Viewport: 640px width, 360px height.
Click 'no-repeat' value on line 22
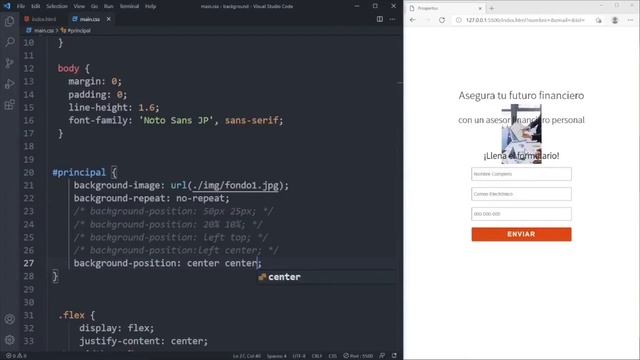[200, 198]
